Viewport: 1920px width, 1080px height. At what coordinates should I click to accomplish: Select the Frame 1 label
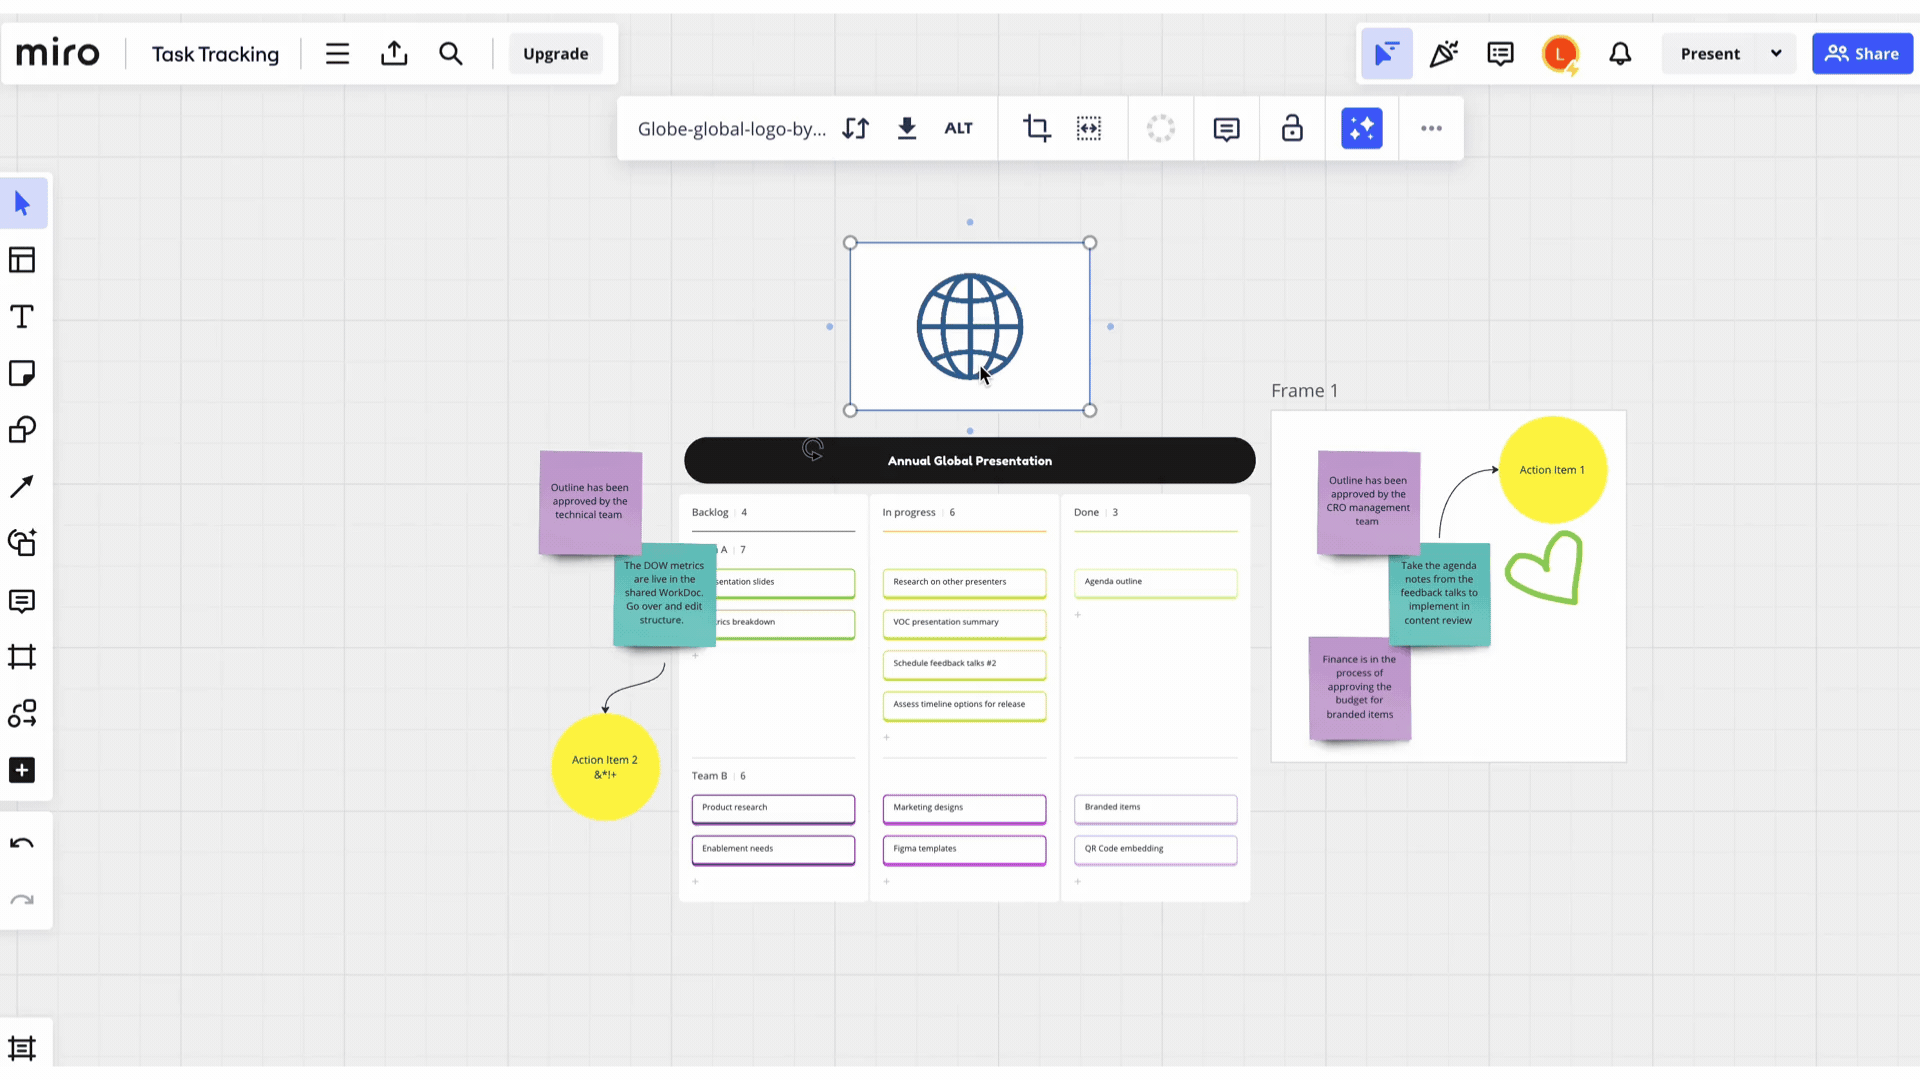(x=1304, y=391)
